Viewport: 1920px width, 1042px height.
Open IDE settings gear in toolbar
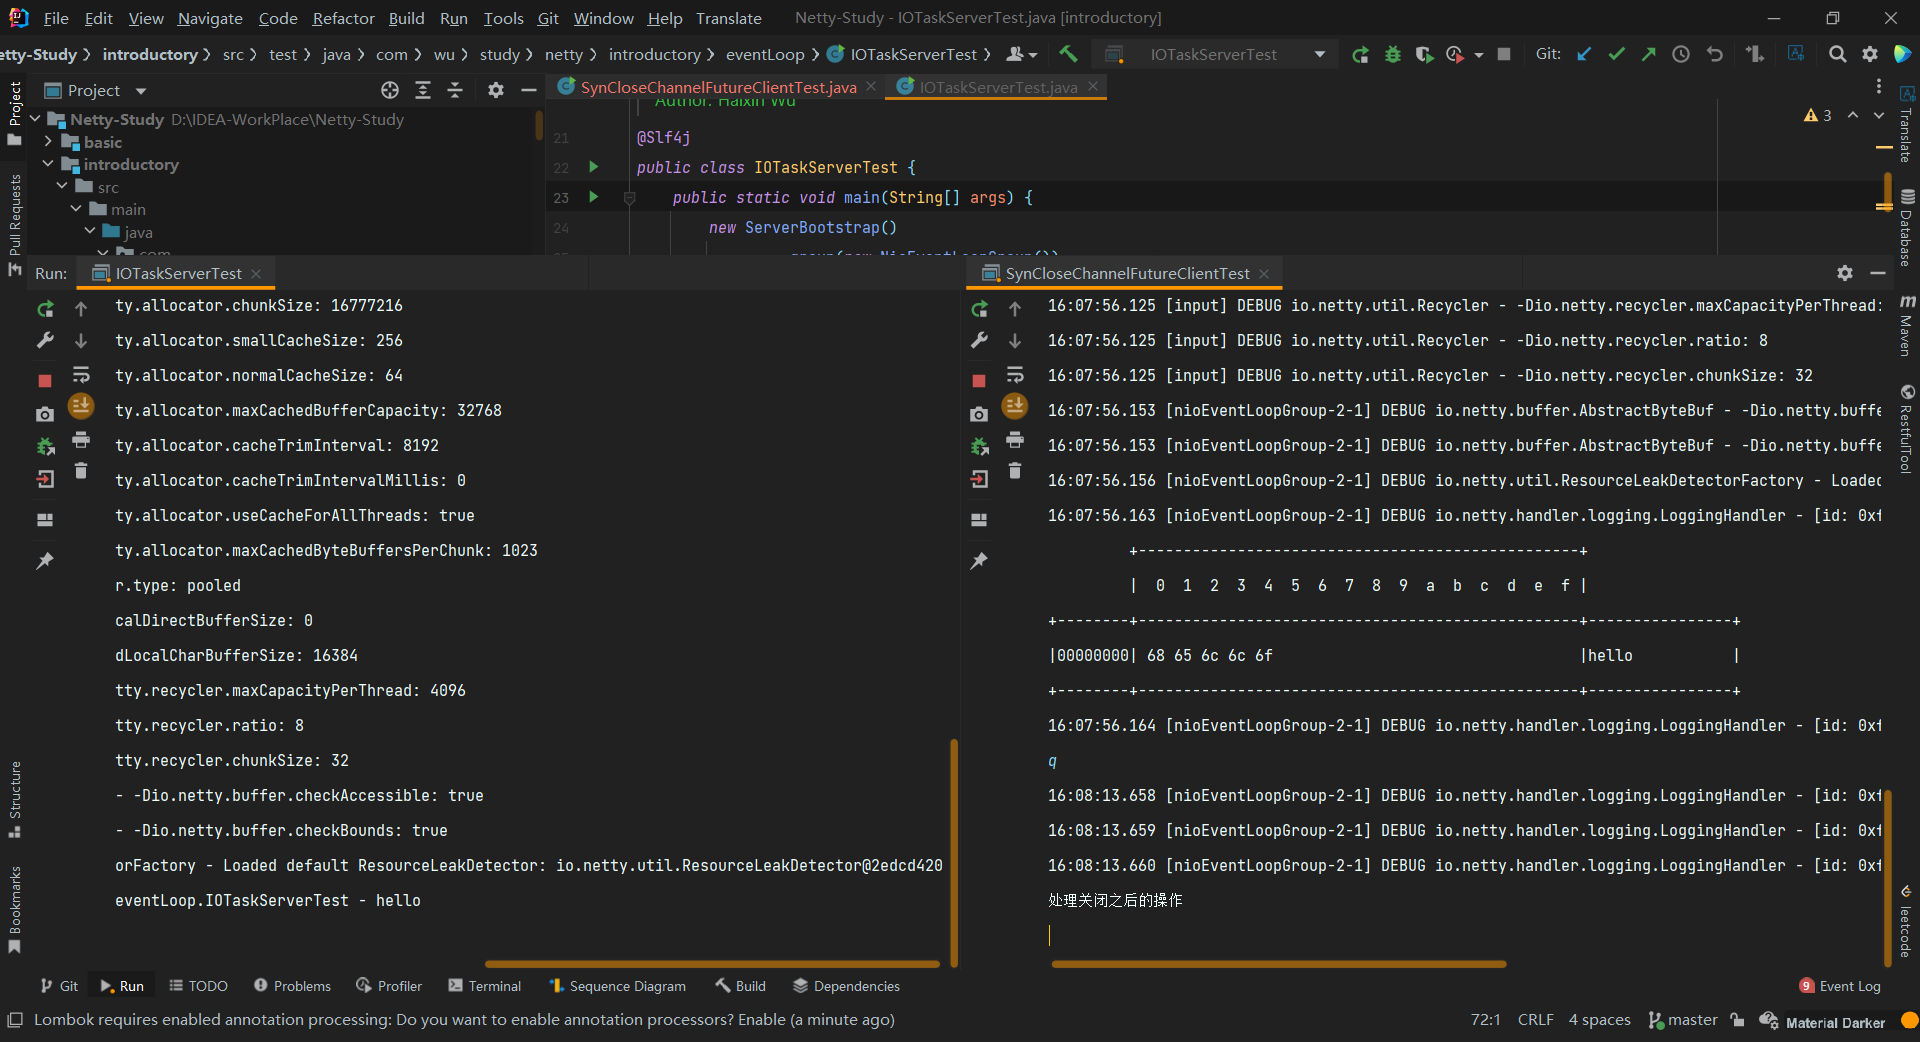(1869, 54)
